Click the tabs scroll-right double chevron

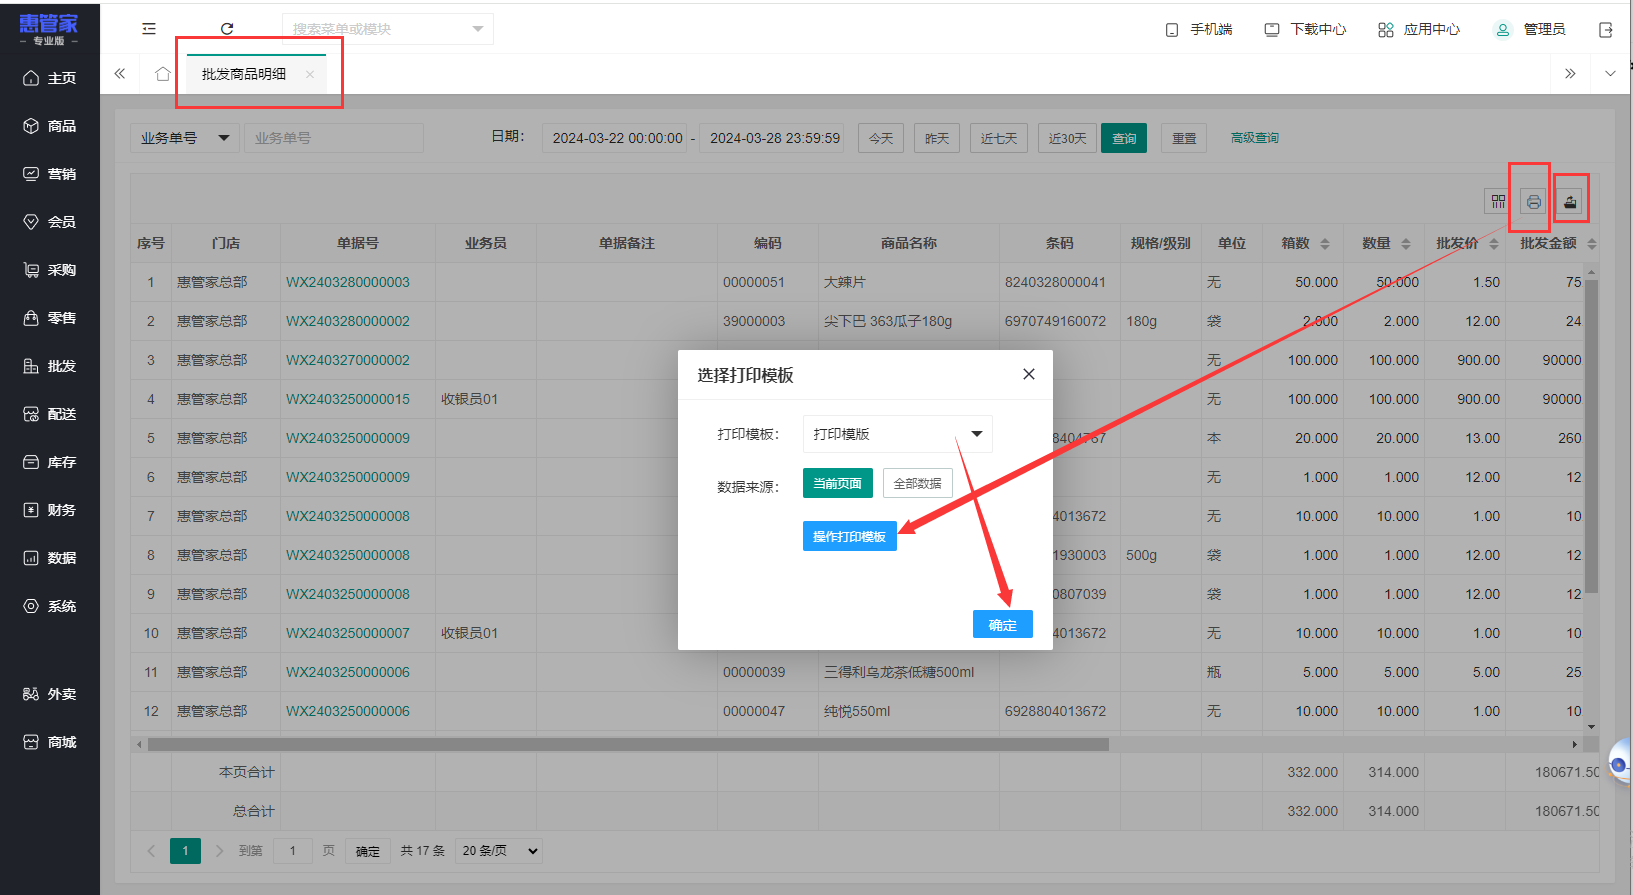[x=1570, y=74]
